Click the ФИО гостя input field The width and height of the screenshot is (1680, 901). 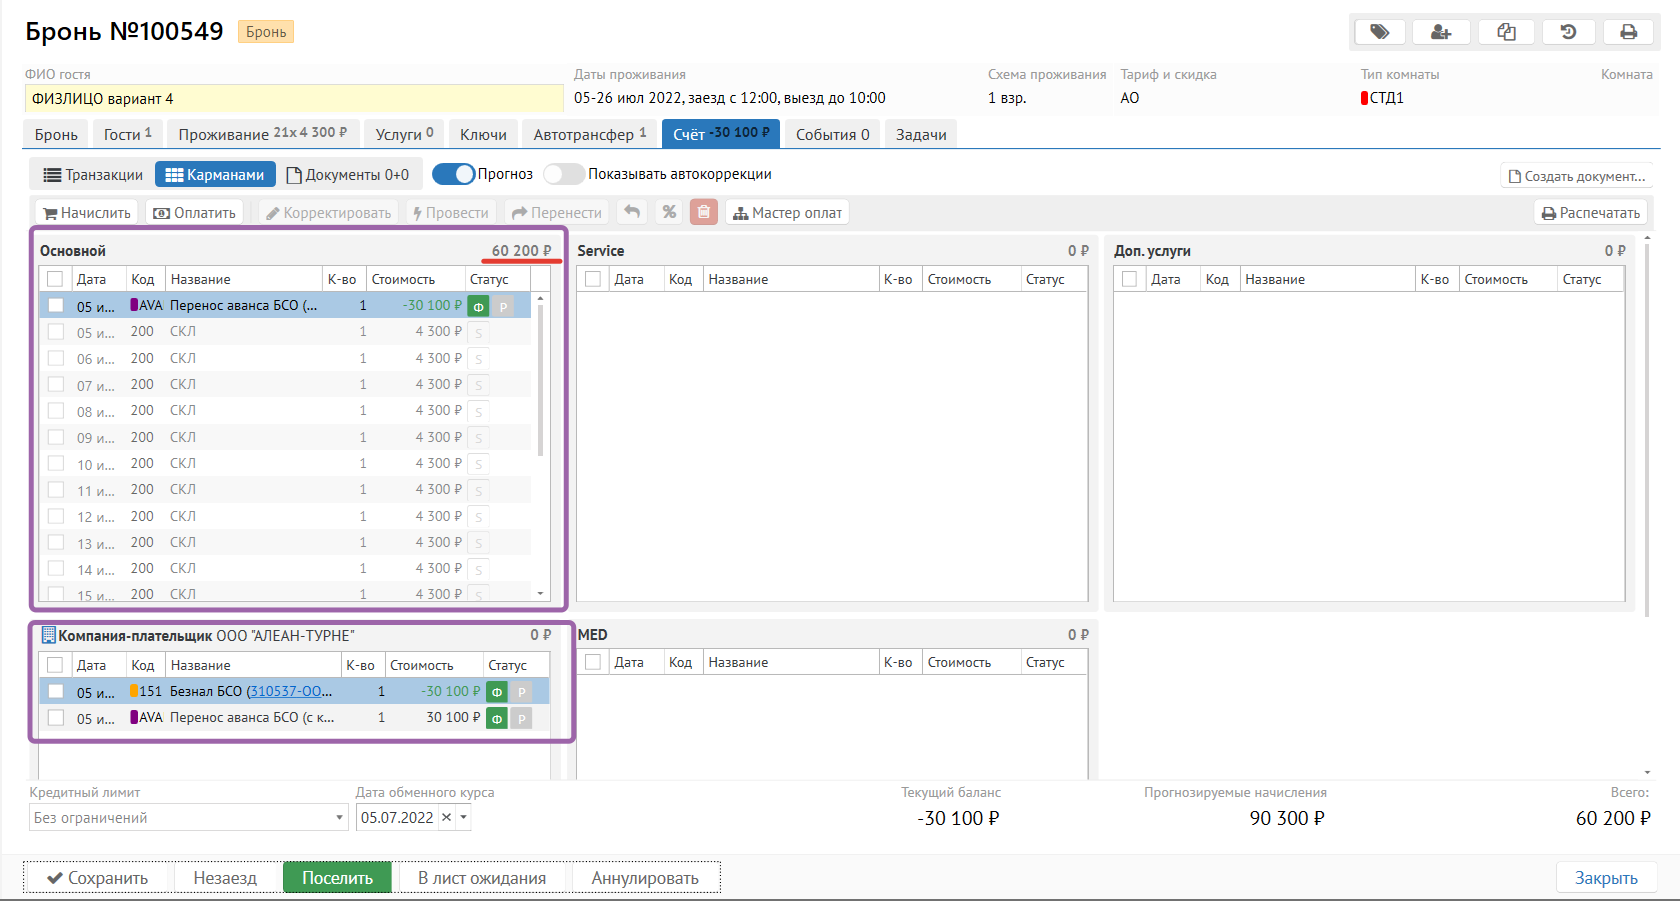point(294,98)
